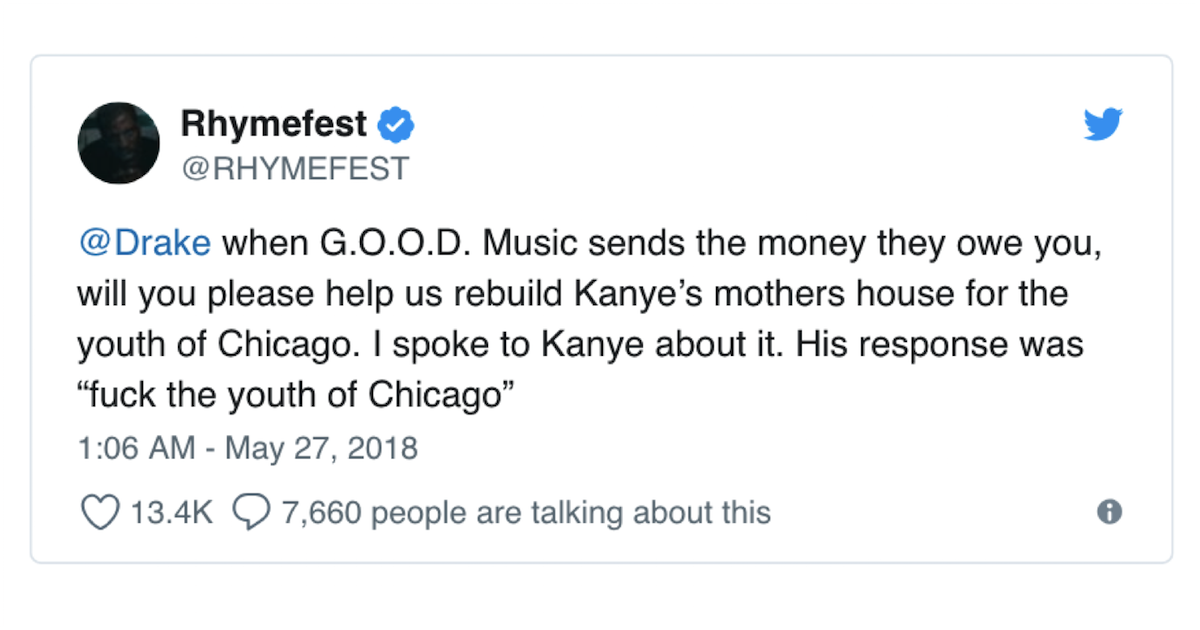The height and width of the screenshot is (630, 1200).
Task: Click the "May 27, 2018" date text
Action: coord(321,447)
